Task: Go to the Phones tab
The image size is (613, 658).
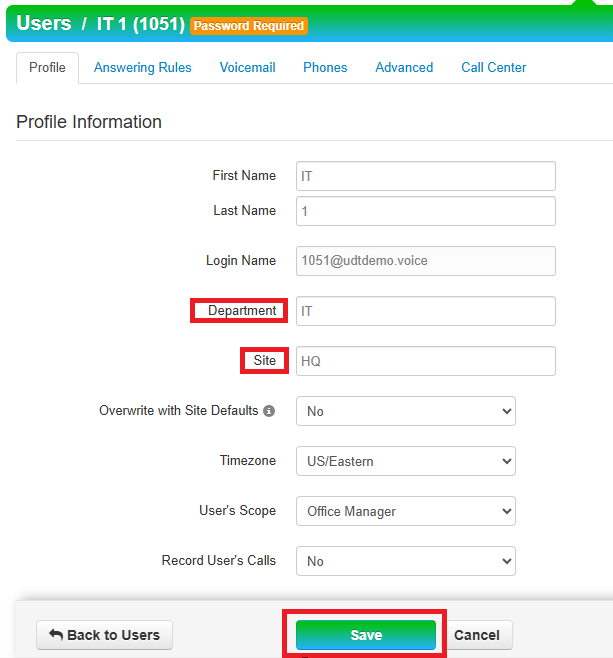Action: pyautogui.click(x=325, y=68)
